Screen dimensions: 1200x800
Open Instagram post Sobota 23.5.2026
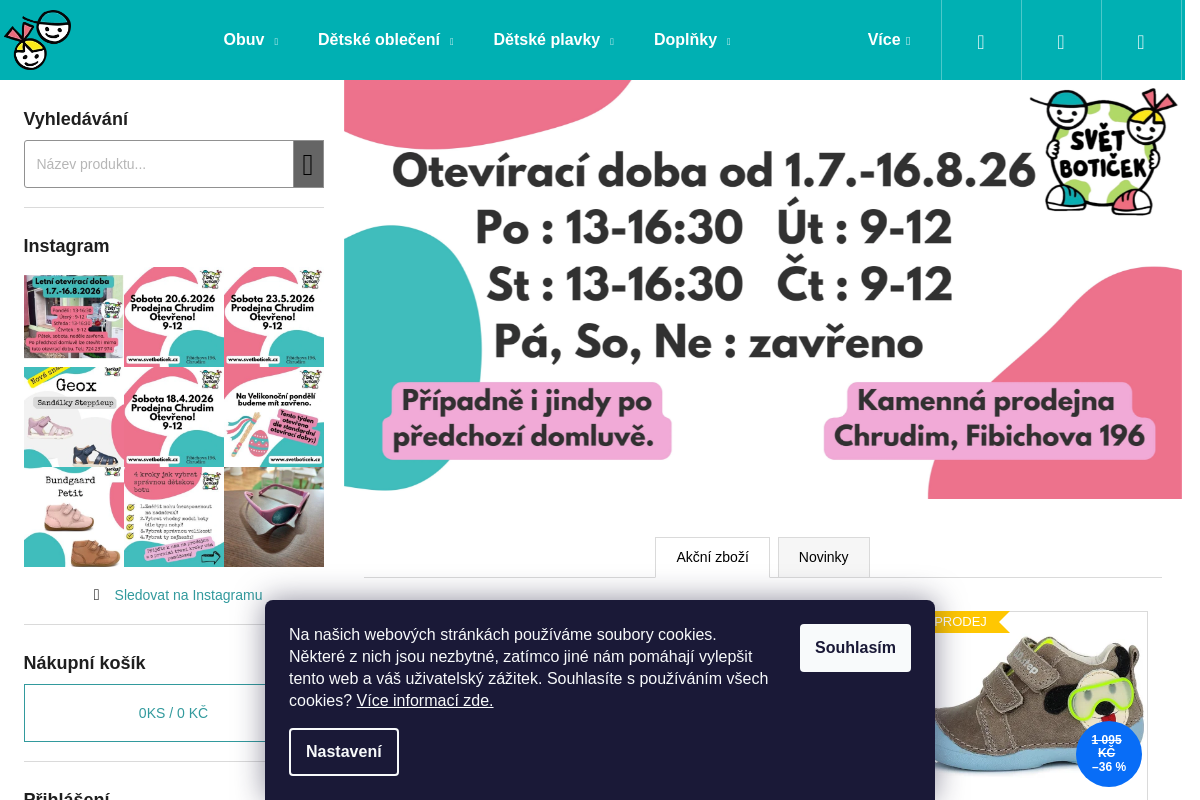point(274,317)
